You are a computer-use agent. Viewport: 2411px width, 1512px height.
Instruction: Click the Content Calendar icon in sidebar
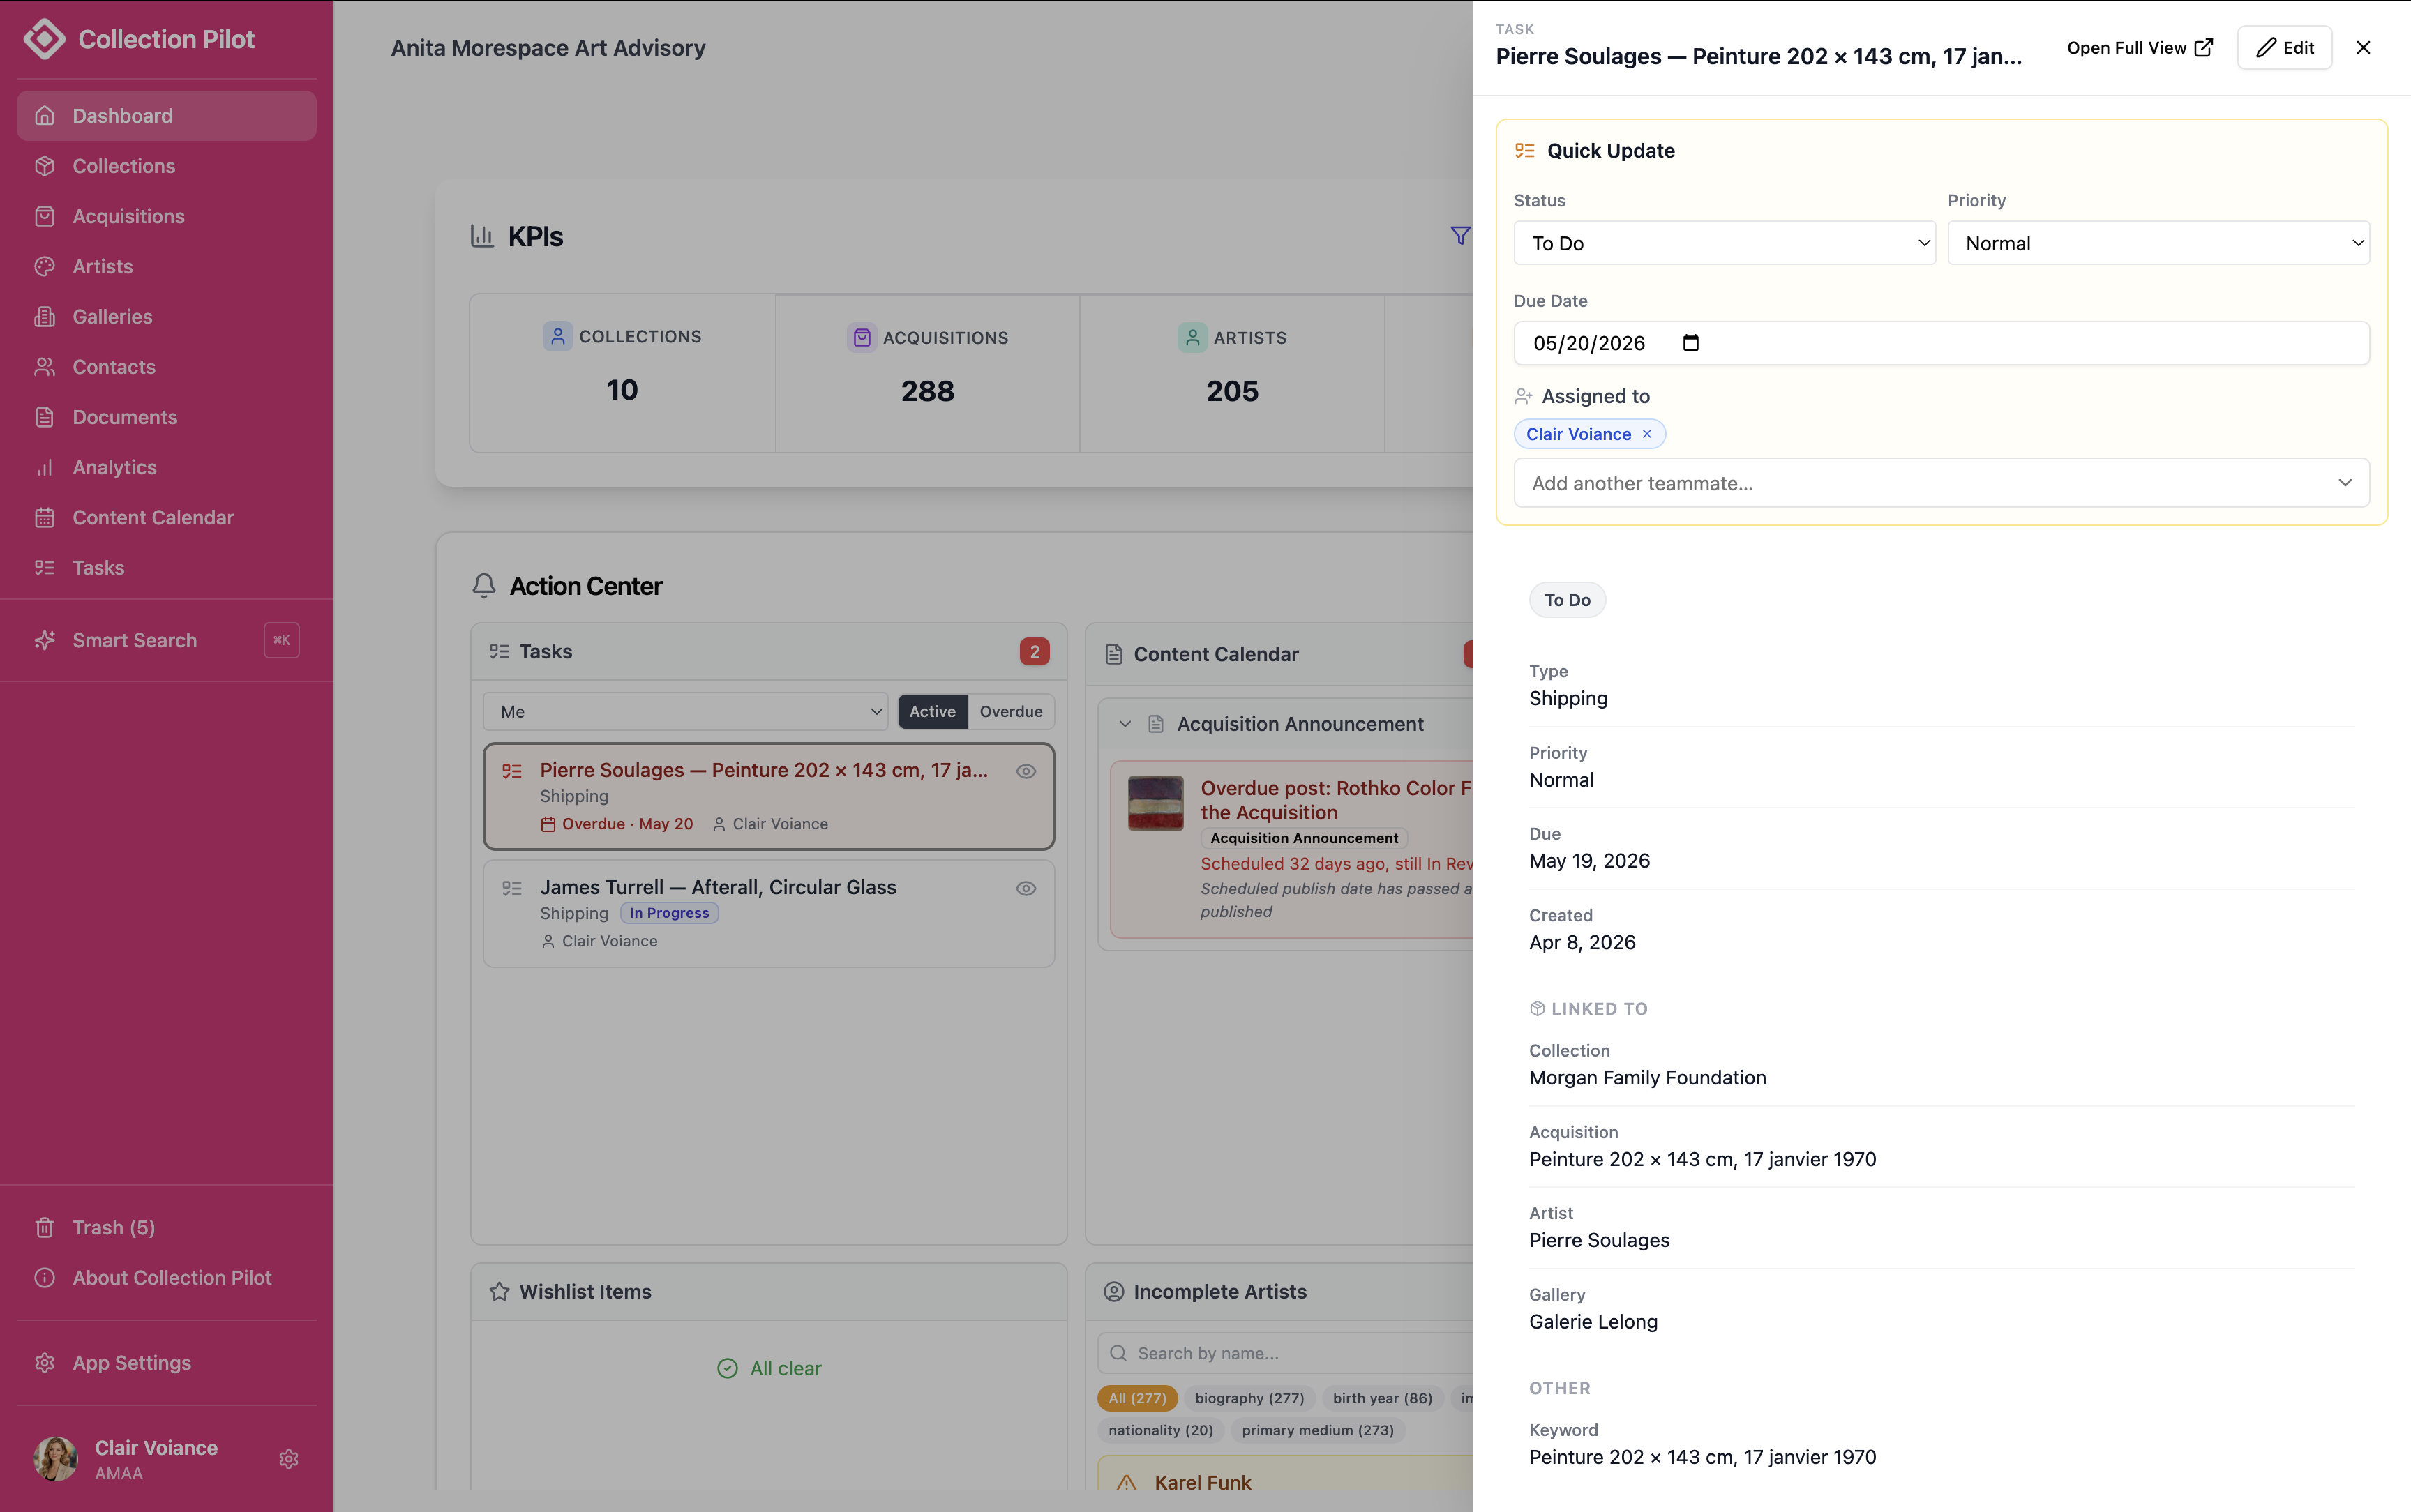coord(45,517)
